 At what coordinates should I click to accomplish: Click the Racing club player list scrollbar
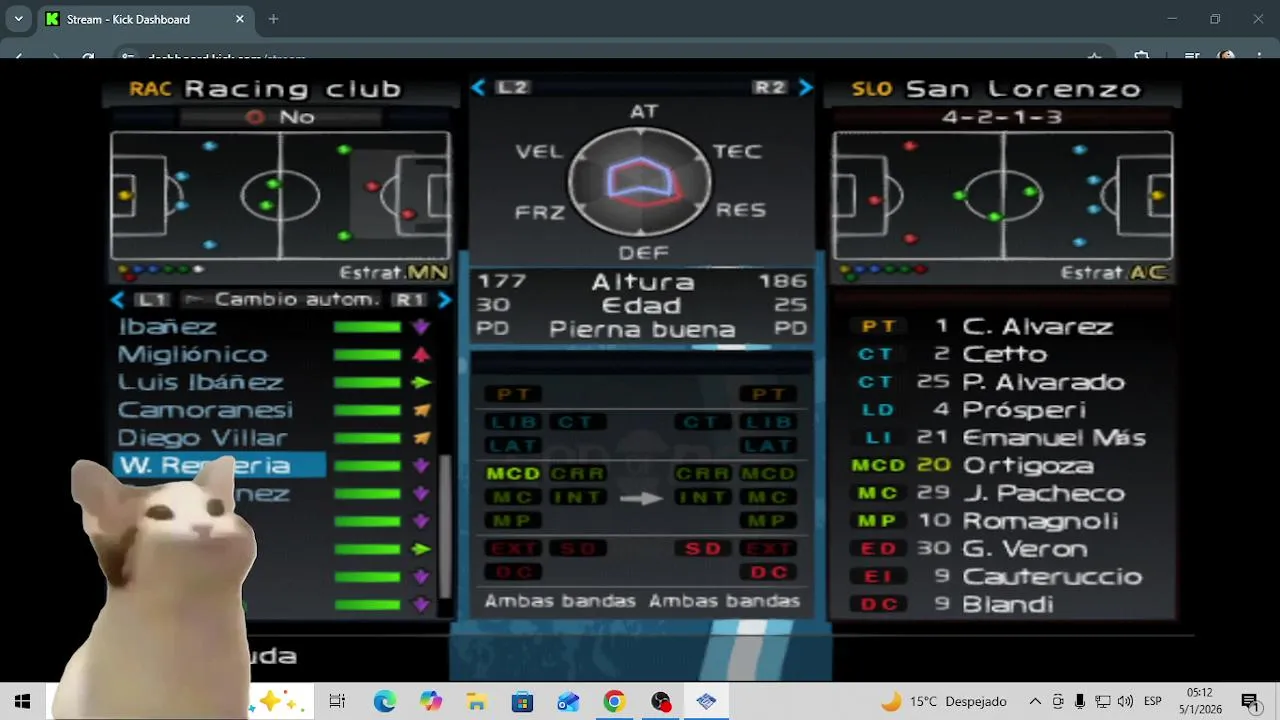pos(445,525)
